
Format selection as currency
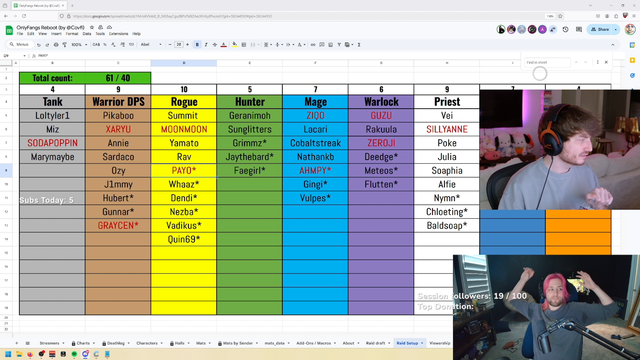pos(96,44)
